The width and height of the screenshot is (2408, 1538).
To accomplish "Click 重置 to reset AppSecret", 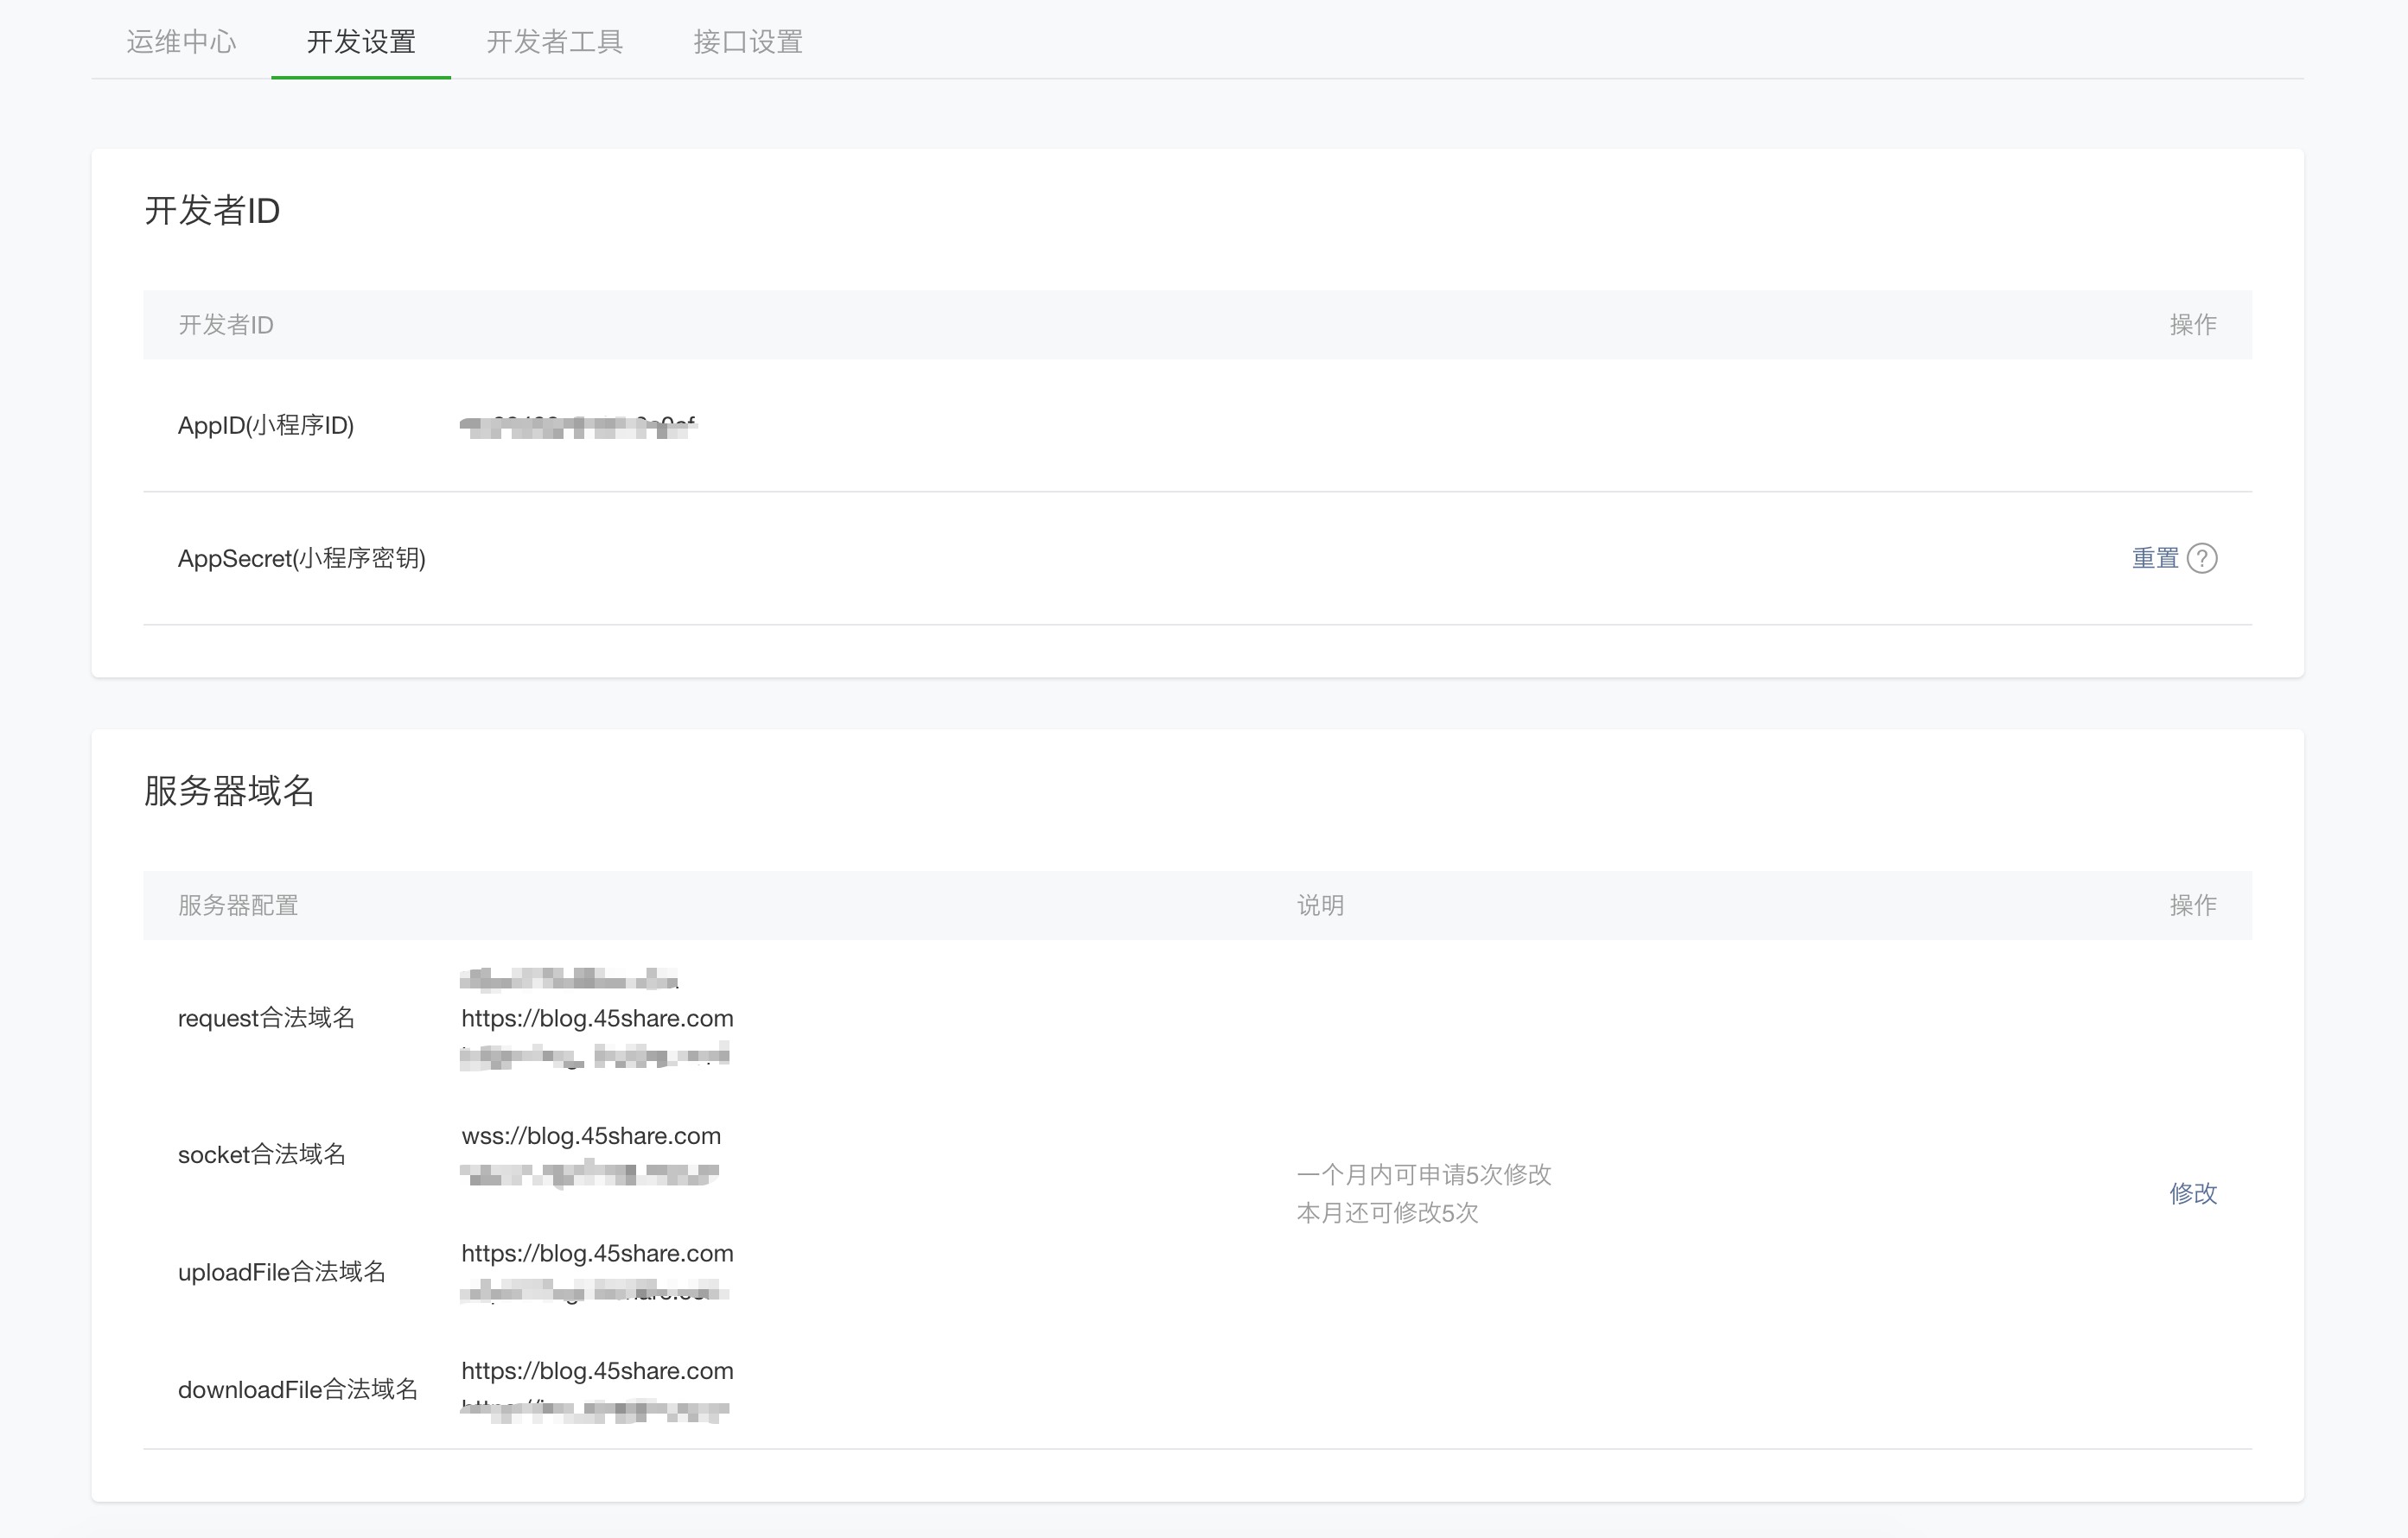I will coord(2154,558).
